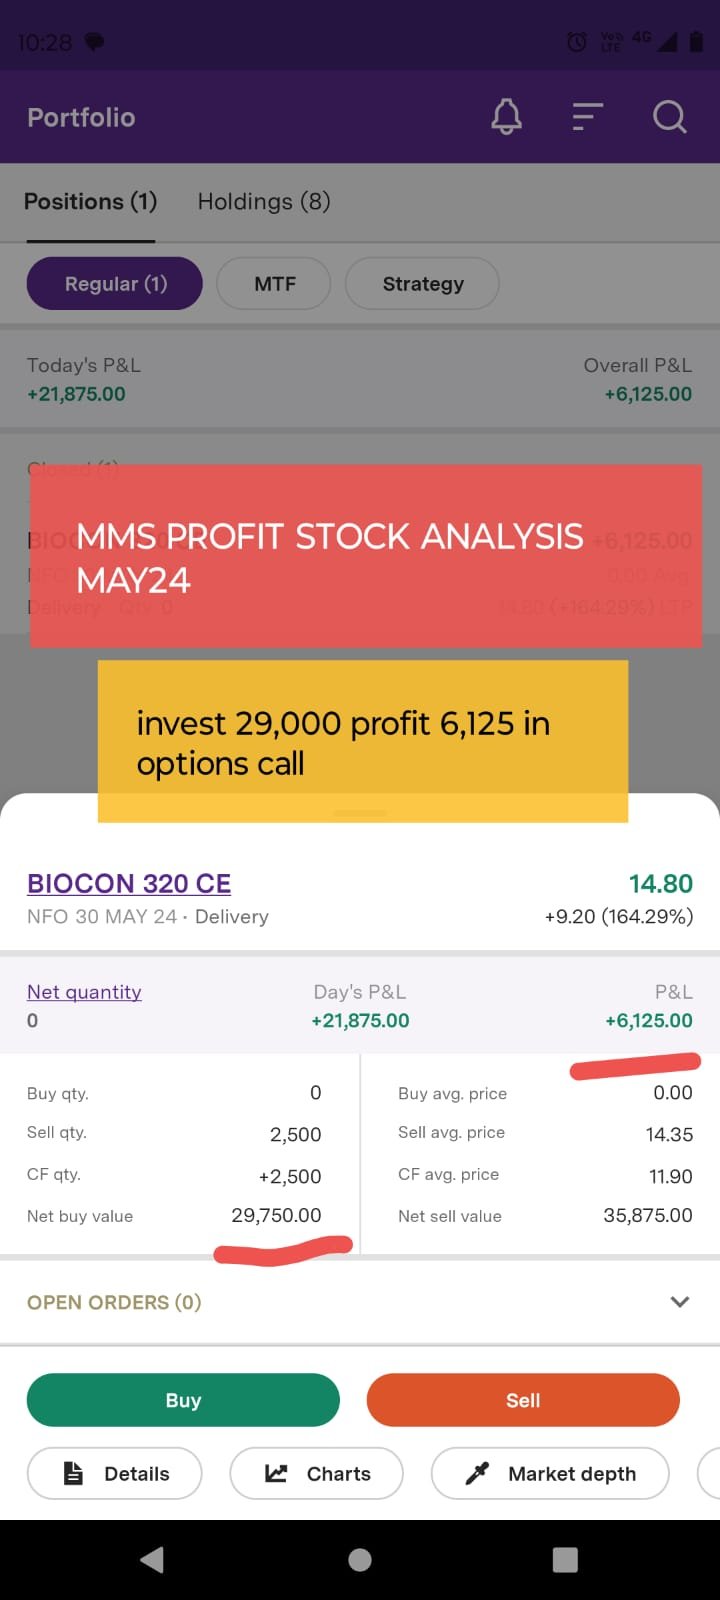The width and height of the screenshot is (720, 1600).
Task: Select the Regular (1) filter pill
Action: point(115,284)
